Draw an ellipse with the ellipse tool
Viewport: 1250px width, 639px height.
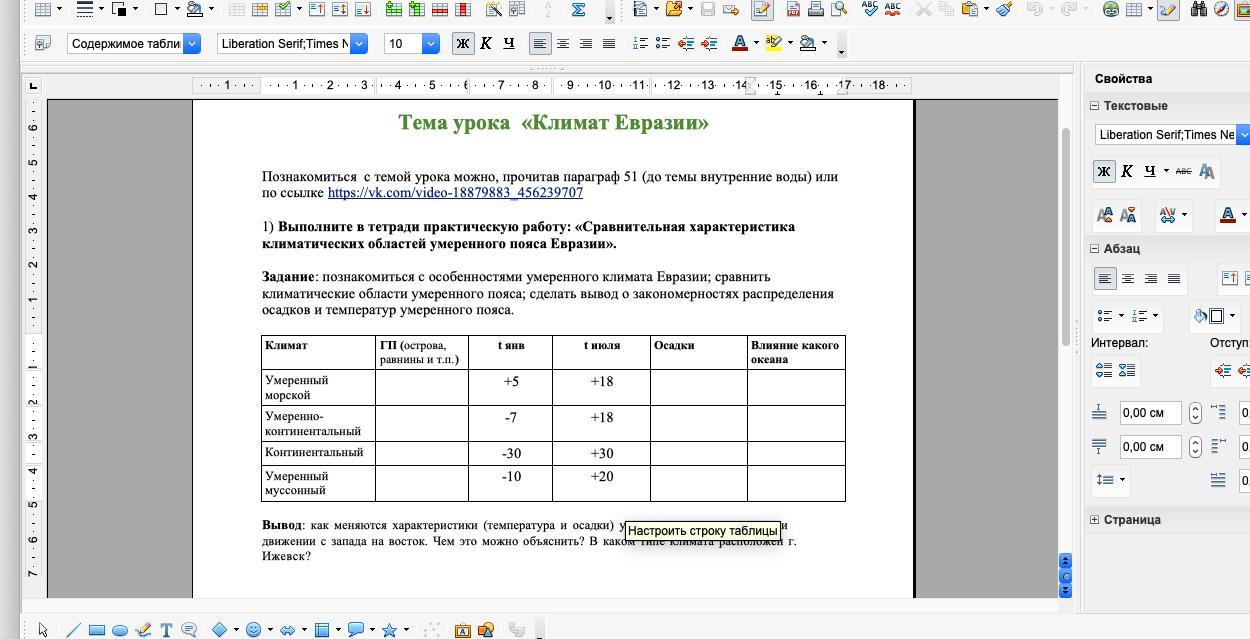pos(120,630)
